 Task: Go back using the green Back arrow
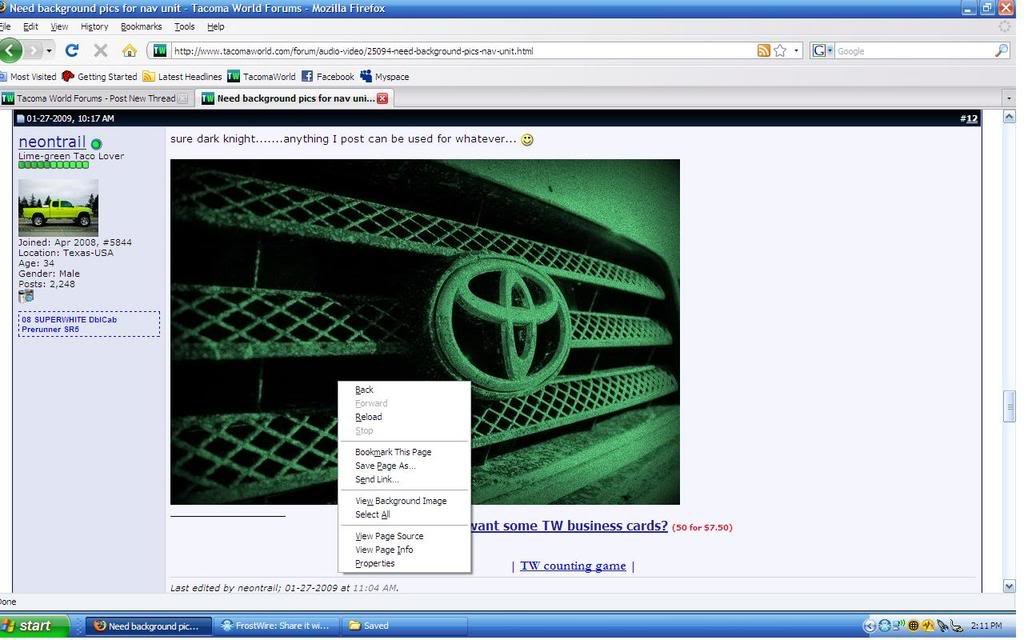pyautogui.click(x=10, y=50)
